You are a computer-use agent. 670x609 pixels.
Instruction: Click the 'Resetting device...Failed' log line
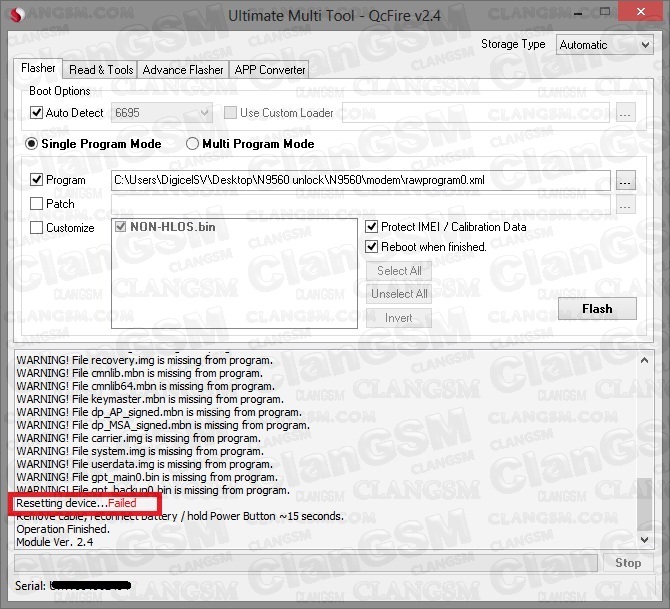76,503
